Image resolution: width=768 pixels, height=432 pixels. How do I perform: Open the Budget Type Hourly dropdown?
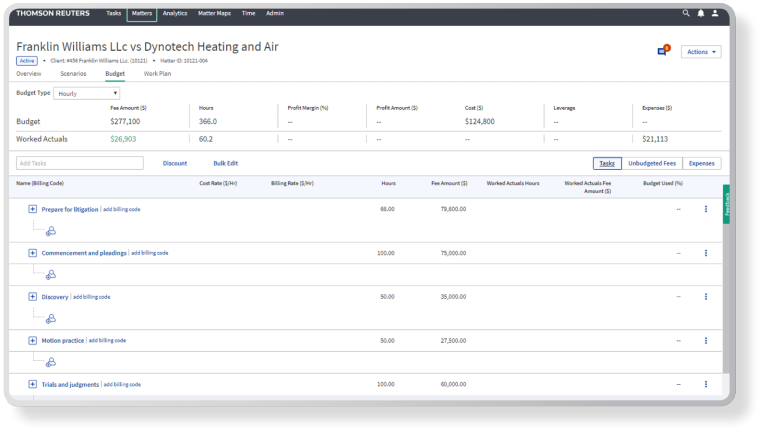point(86,93)
